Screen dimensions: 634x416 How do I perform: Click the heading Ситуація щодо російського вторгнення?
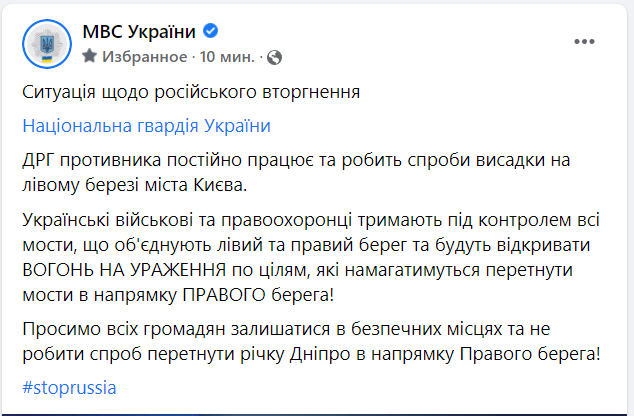pyautogui.click(x=190, y=92)
